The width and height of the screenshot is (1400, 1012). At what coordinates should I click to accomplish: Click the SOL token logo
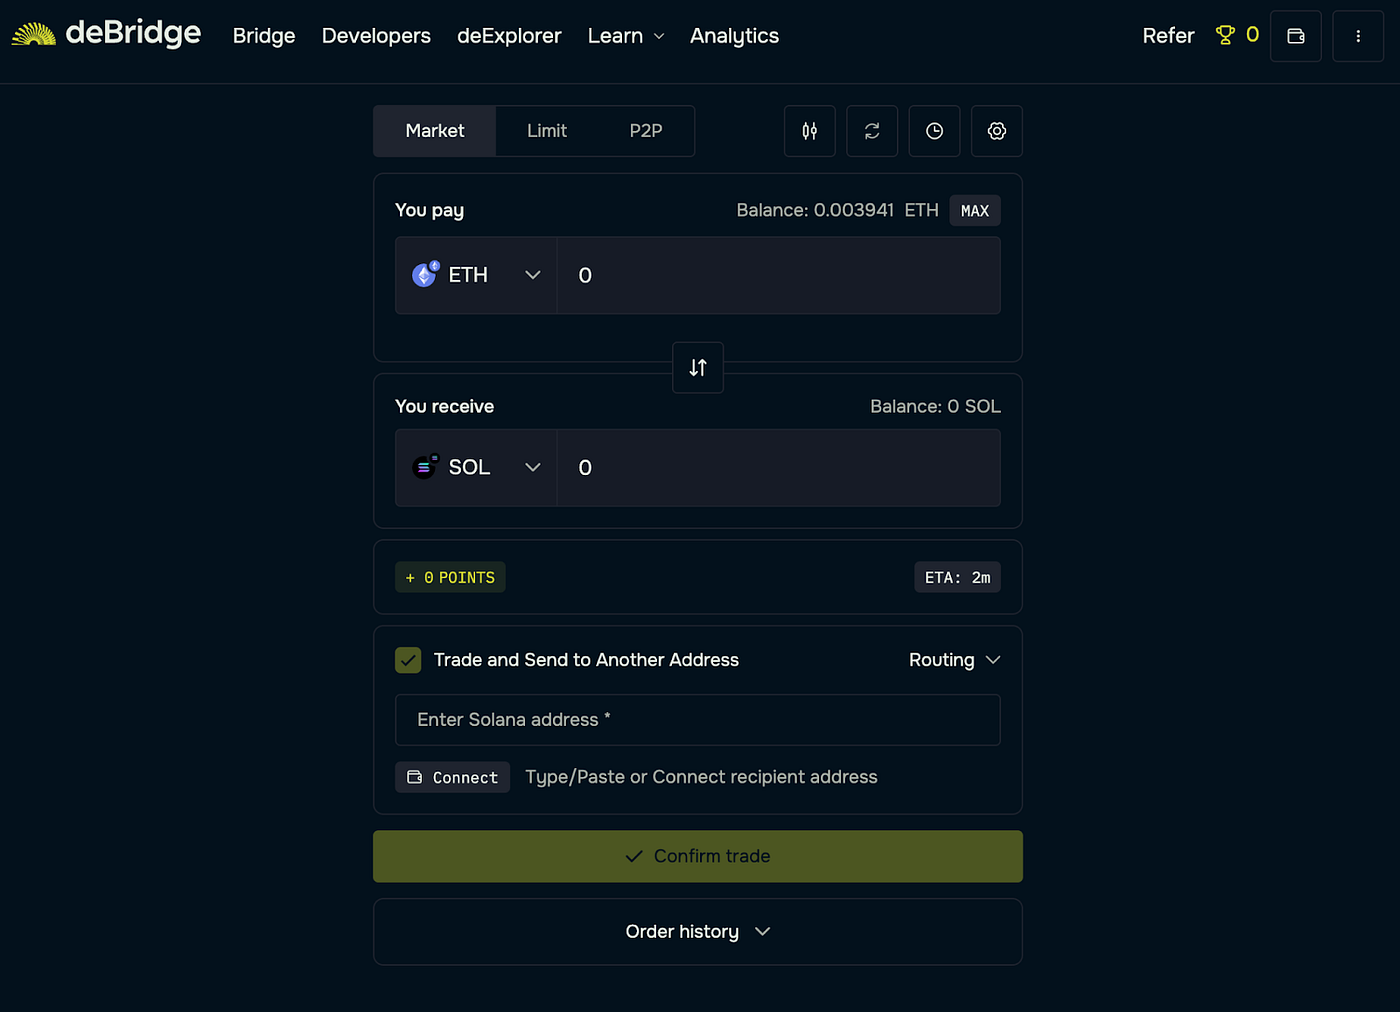click(x=424, y=467)
